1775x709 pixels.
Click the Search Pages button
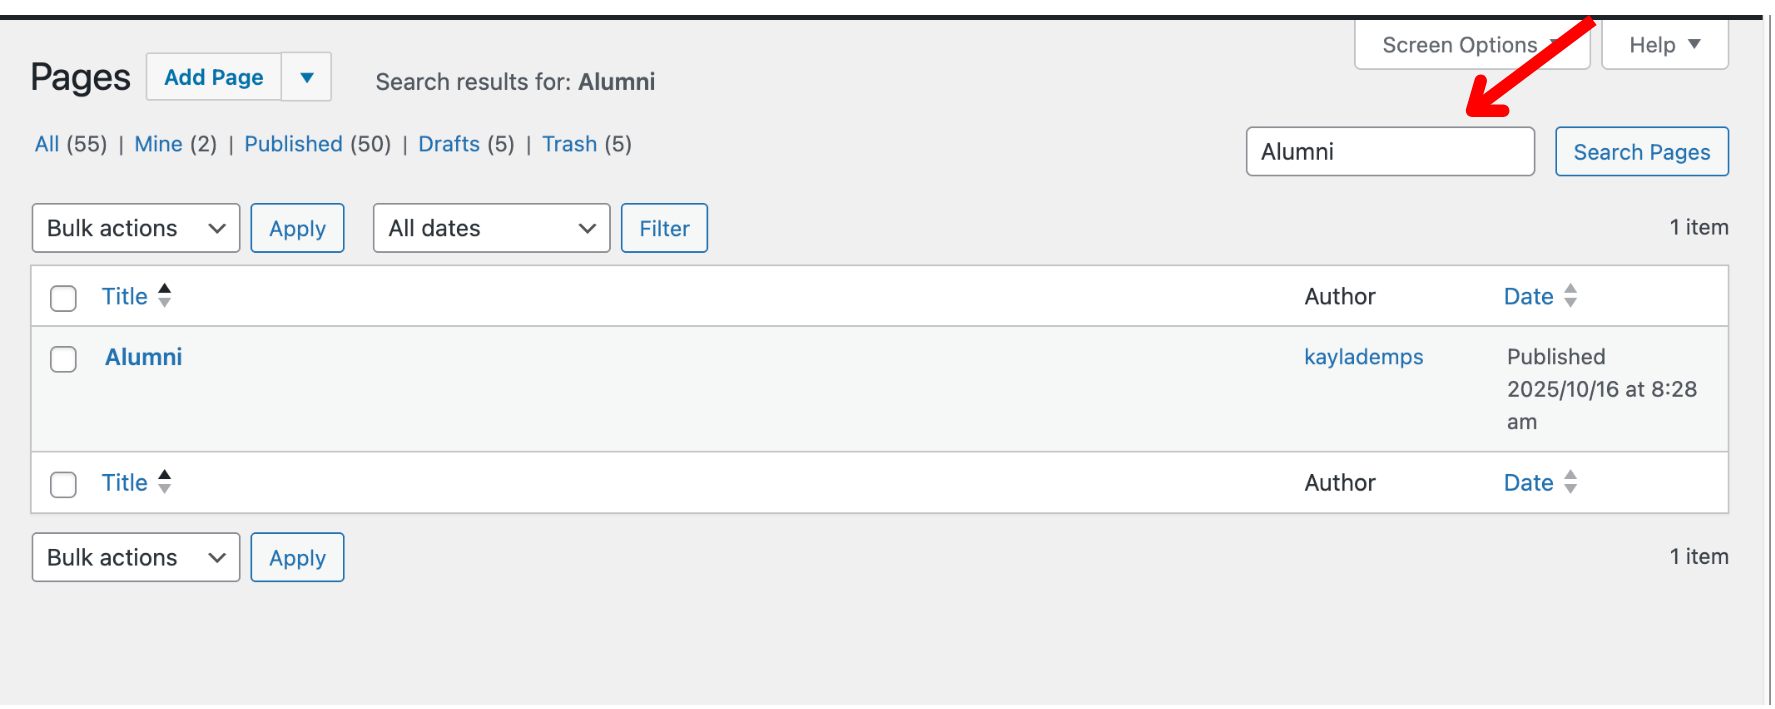[1641, 152]
